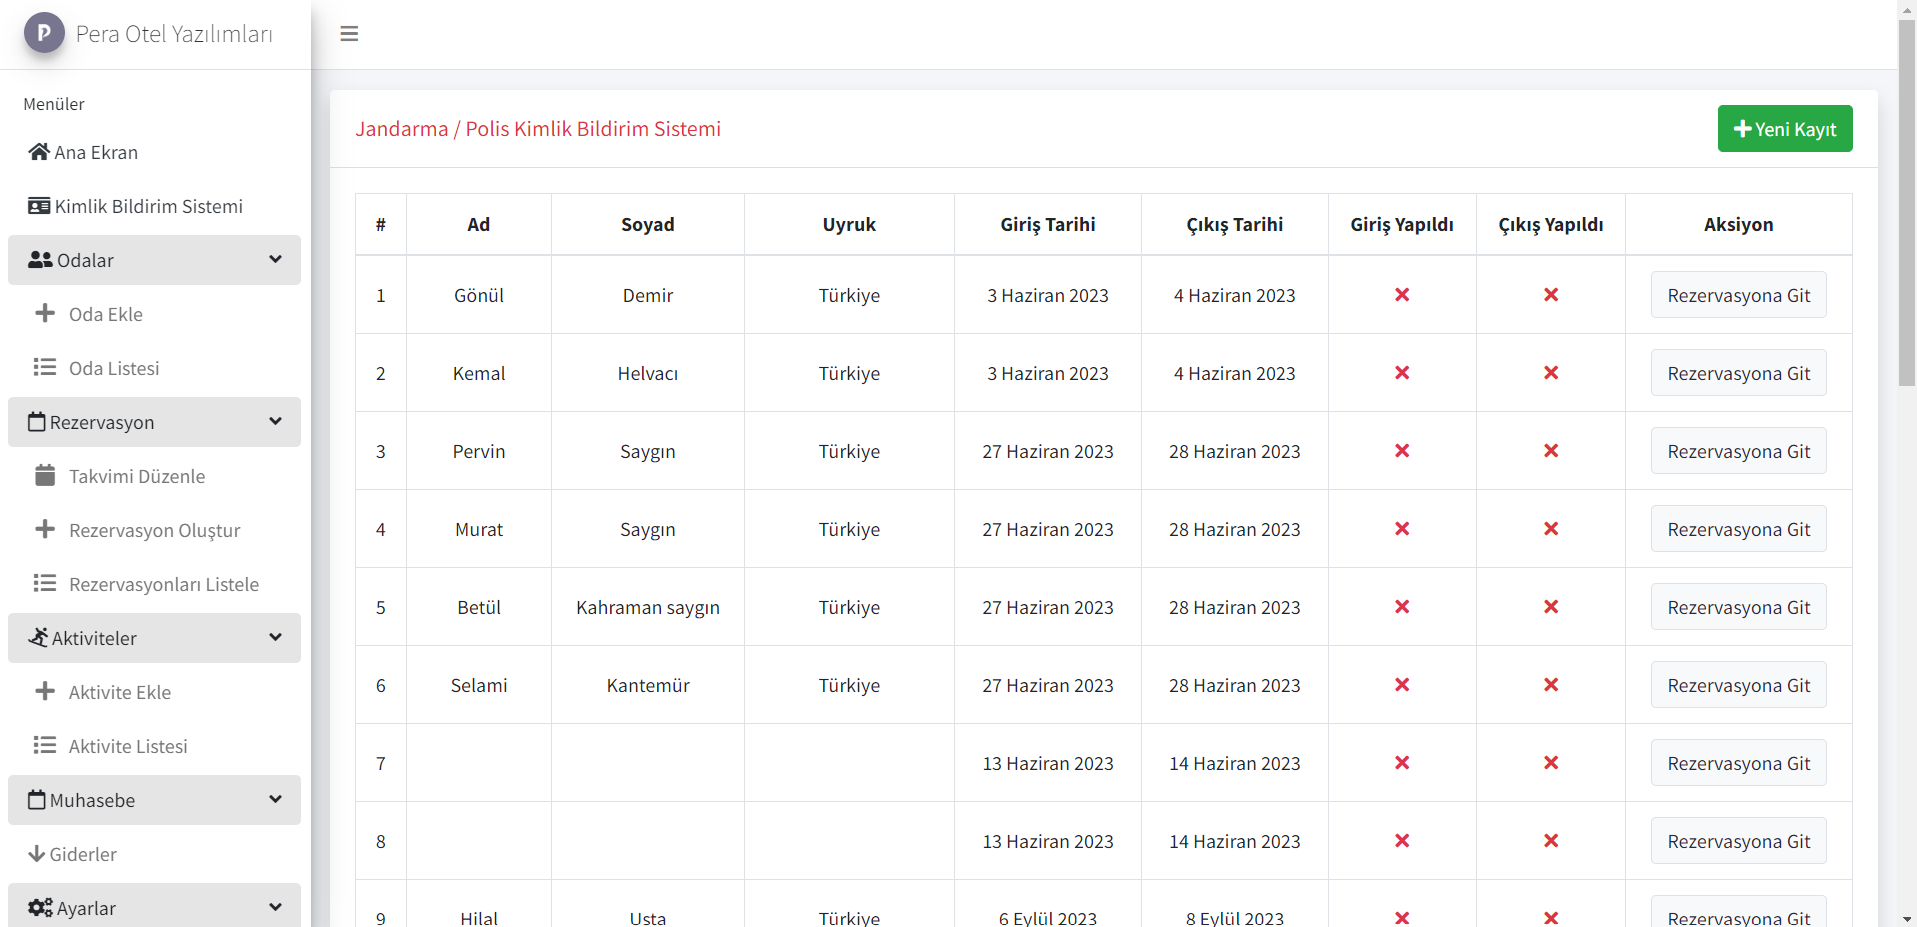
Task: Open Rezervasyon Oluştur in sidebar
Action: coord(154,530)
